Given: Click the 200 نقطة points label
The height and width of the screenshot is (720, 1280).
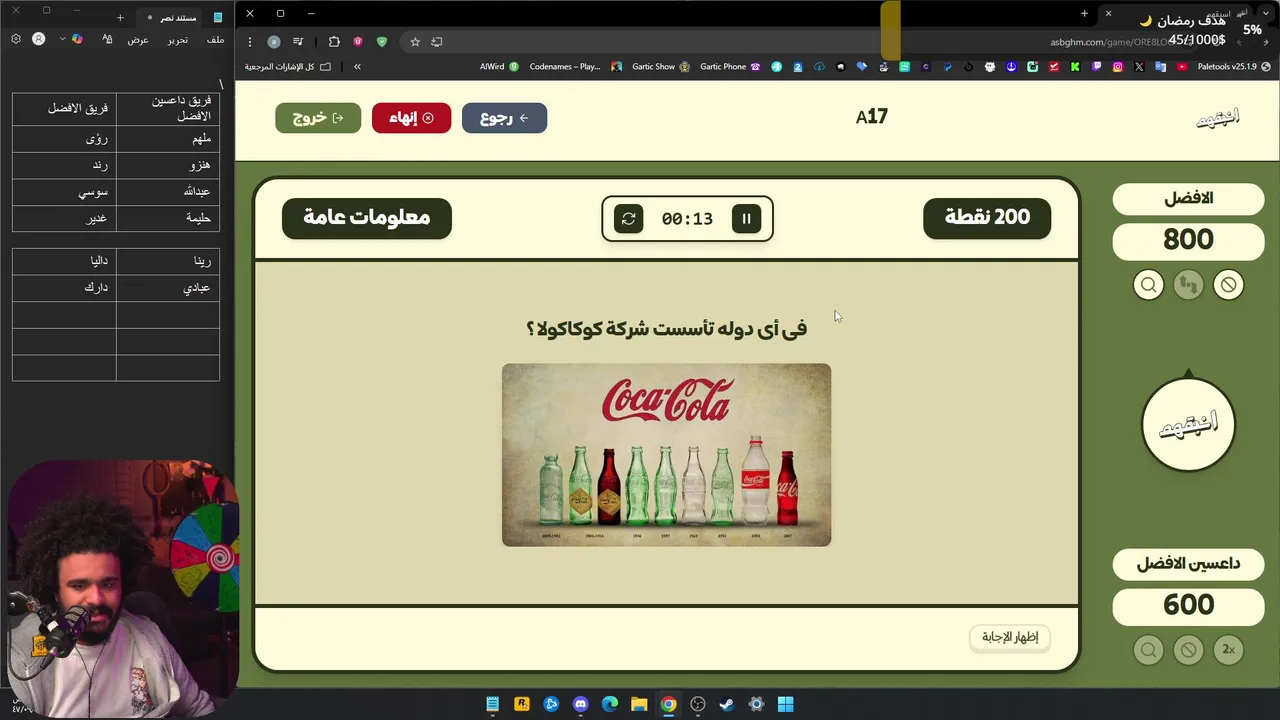Looking at the screenshot, I should [987, 218].
